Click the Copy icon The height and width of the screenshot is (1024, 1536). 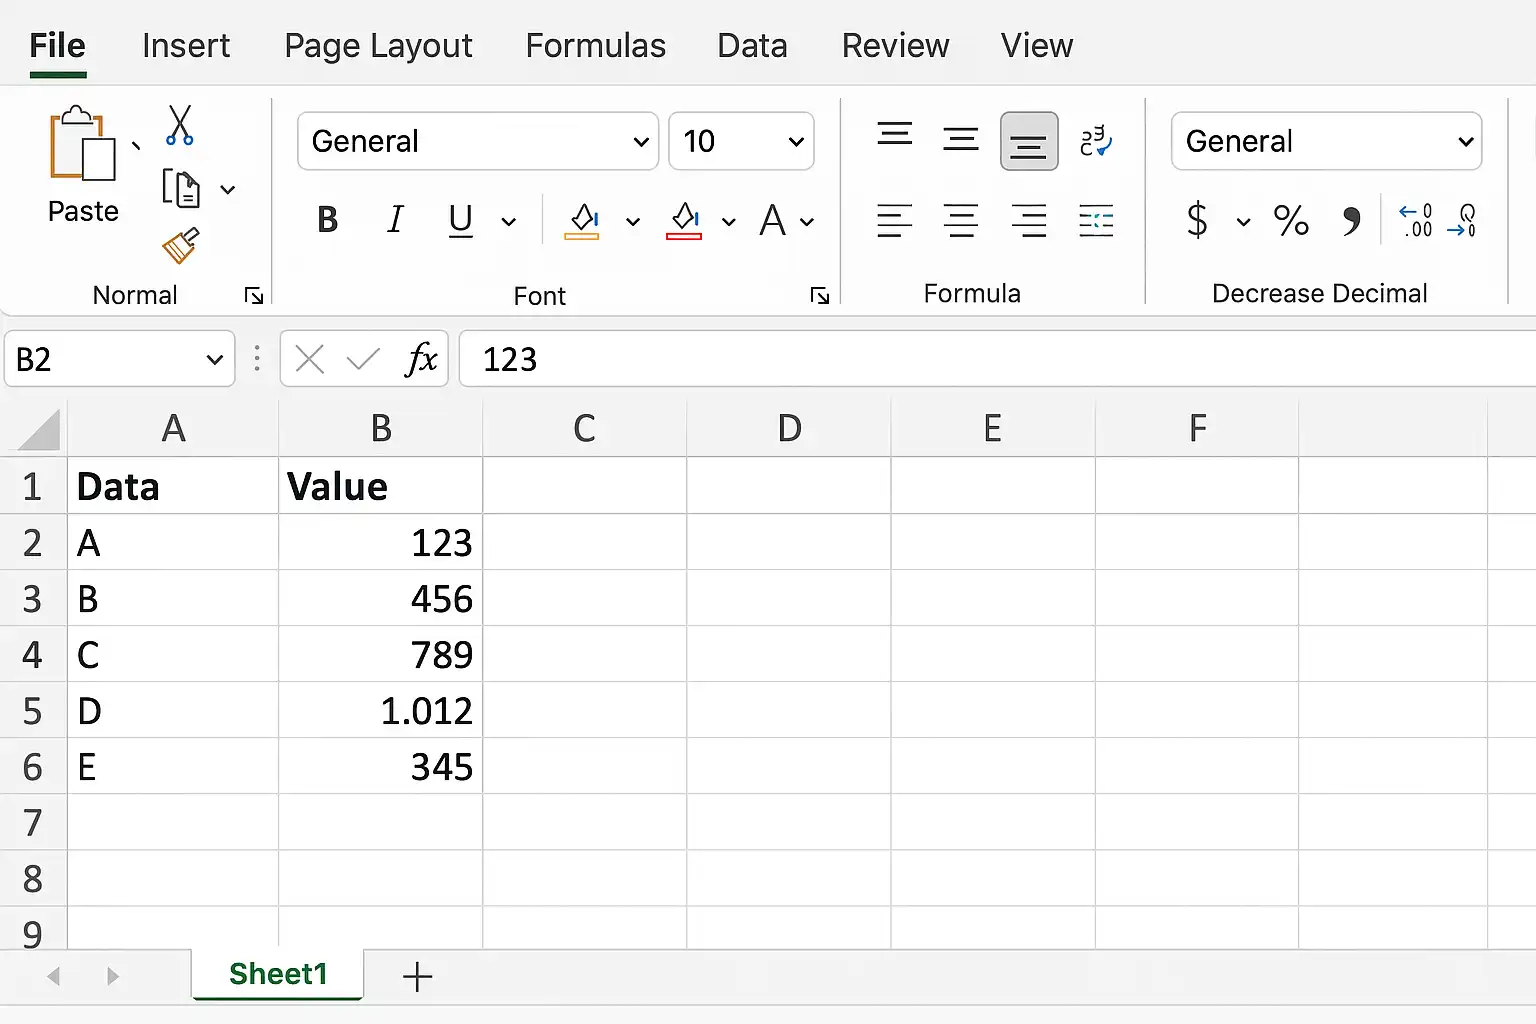pos(181,188)
